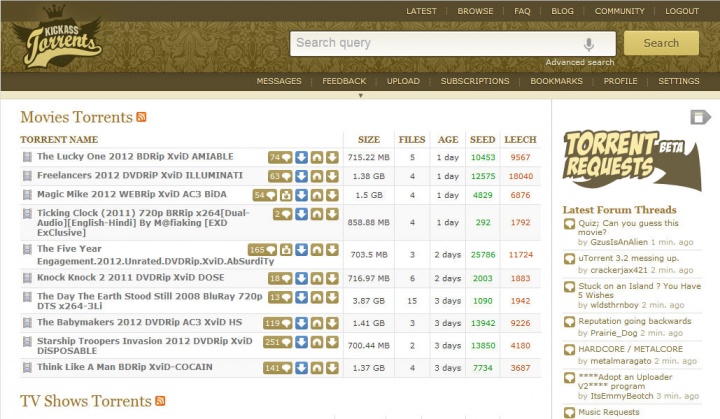Open the 74 comments bubble for The Lucky One
Screen dimensions: 720x419
pyautogui.click(x=280, y=158)
